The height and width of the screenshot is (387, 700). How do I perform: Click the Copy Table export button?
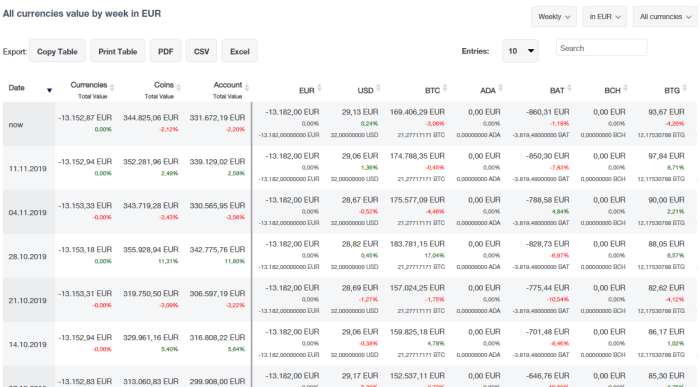(x=57, y=51)
